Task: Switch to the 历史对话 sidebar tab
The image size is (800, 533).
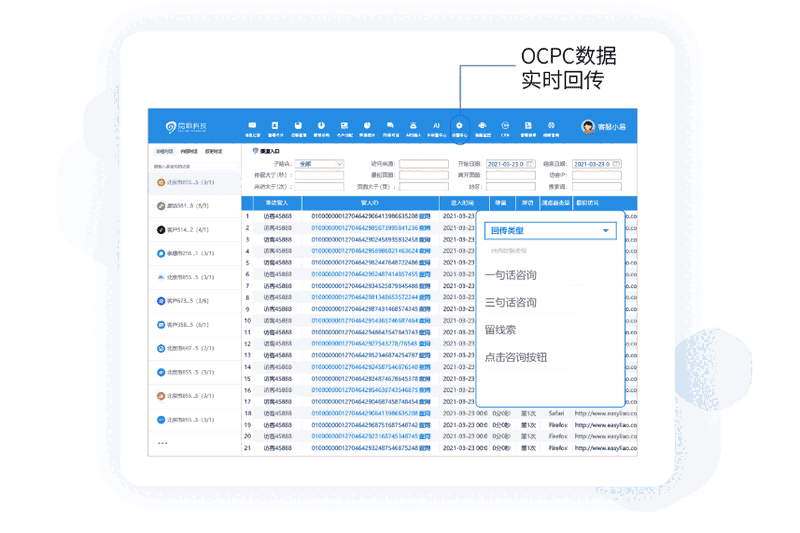Action: click(x=213, y=151)
